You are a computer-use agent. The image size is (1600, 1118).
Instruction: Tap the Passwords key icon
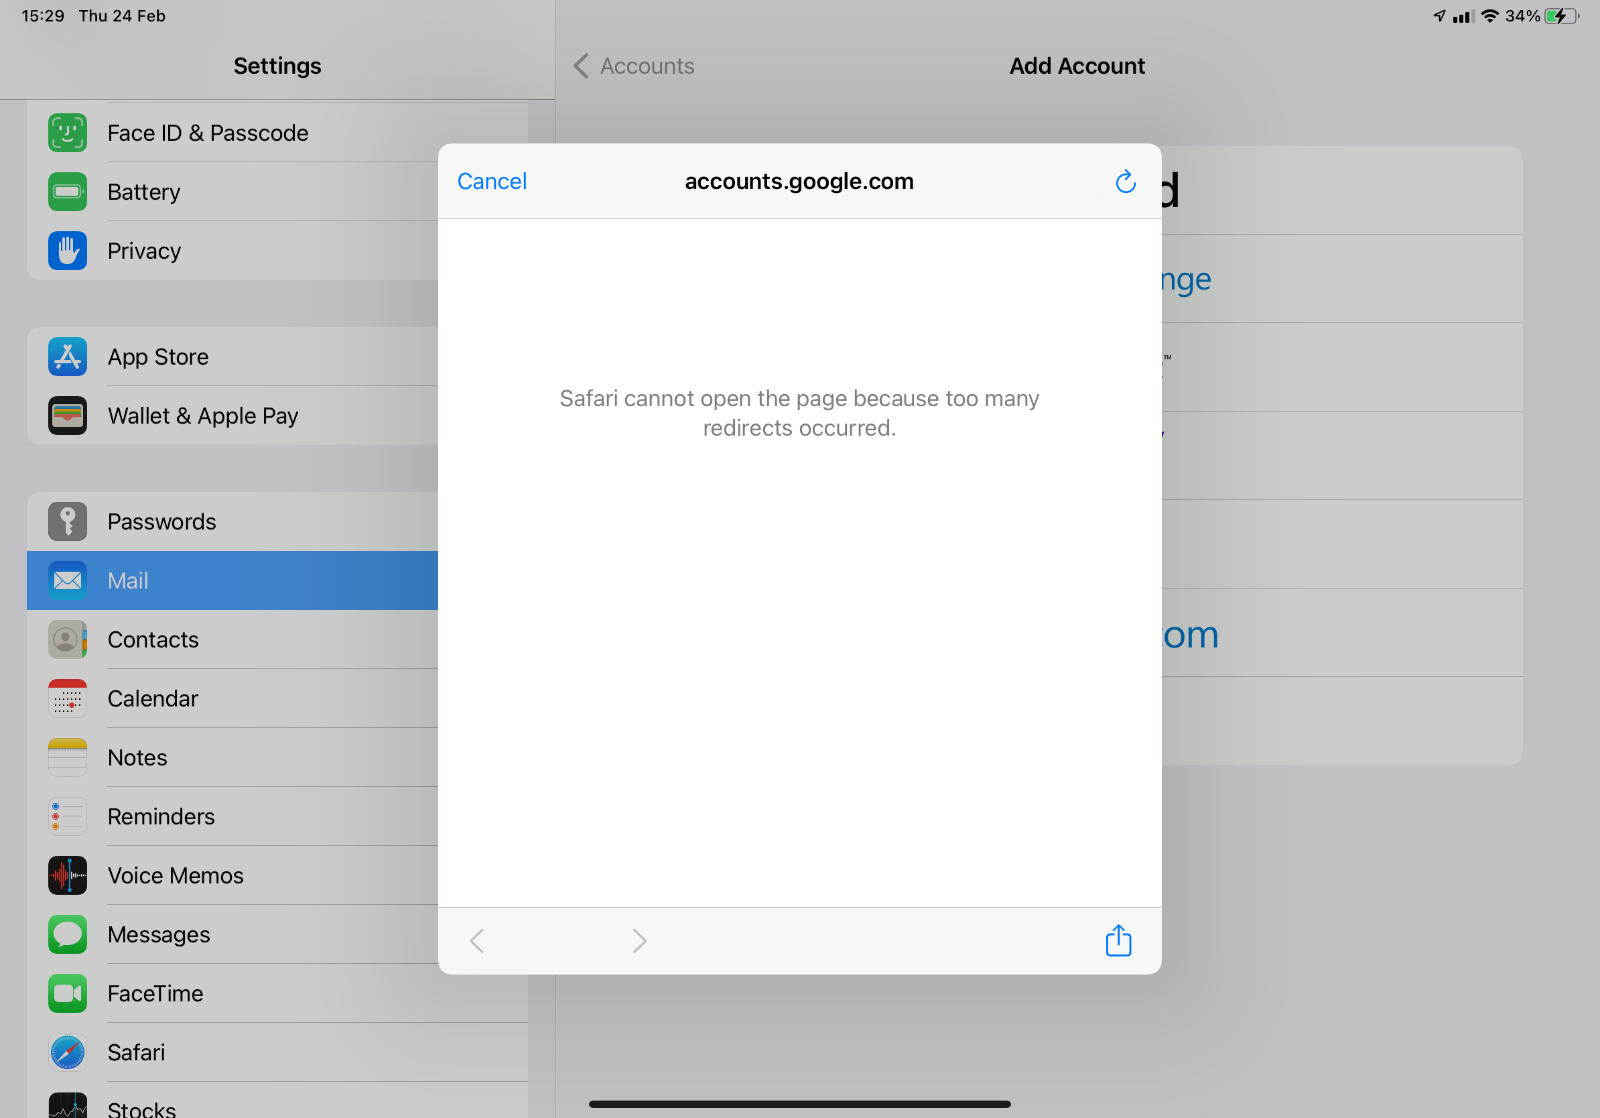[x=67, y=522]
